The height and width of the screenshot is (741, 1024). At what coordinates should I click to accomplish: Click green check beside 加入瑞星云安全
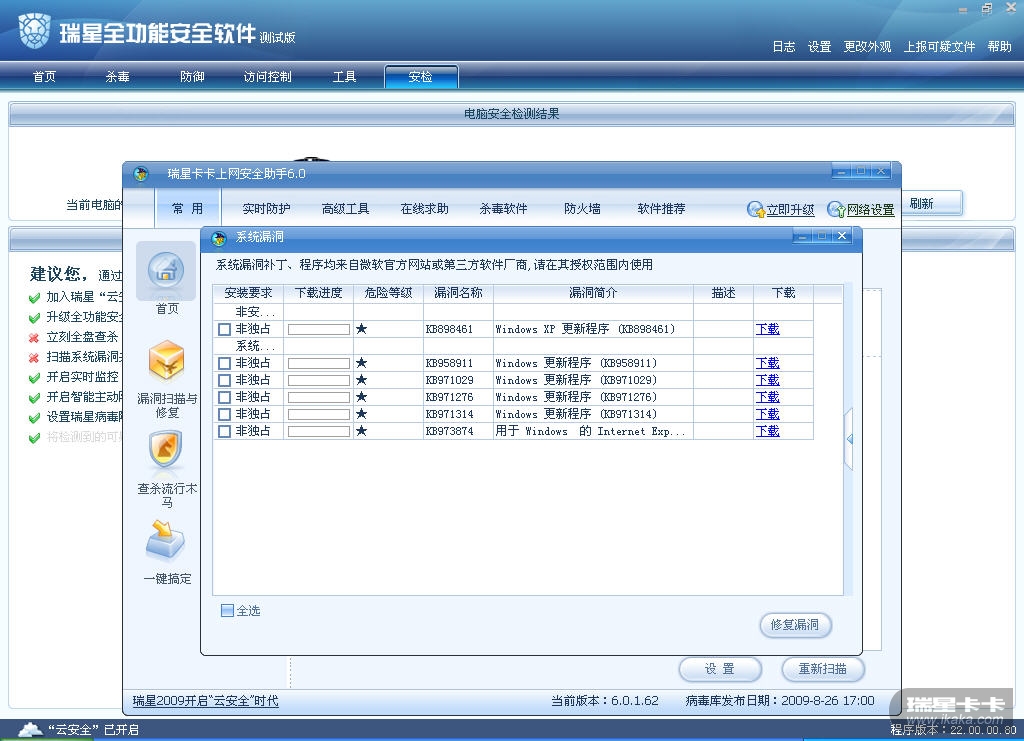pyautogui.click(x=34, y=298)
